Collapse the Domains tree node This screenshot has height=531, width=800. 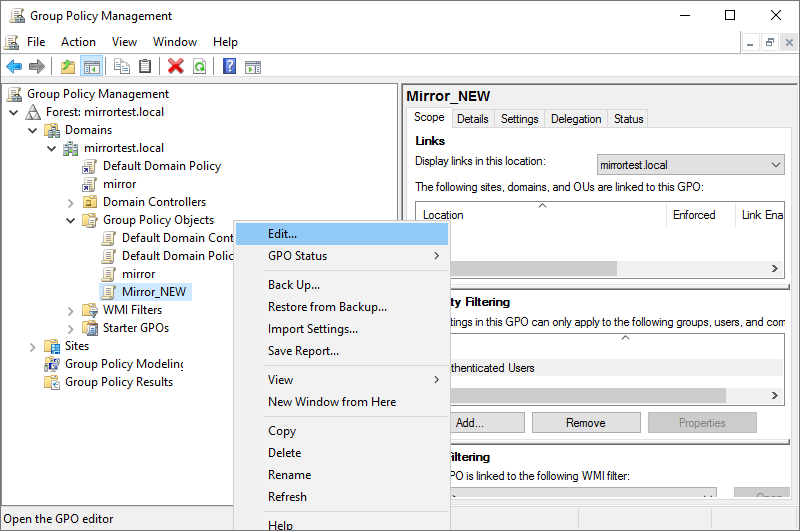[x=33, y=131]
